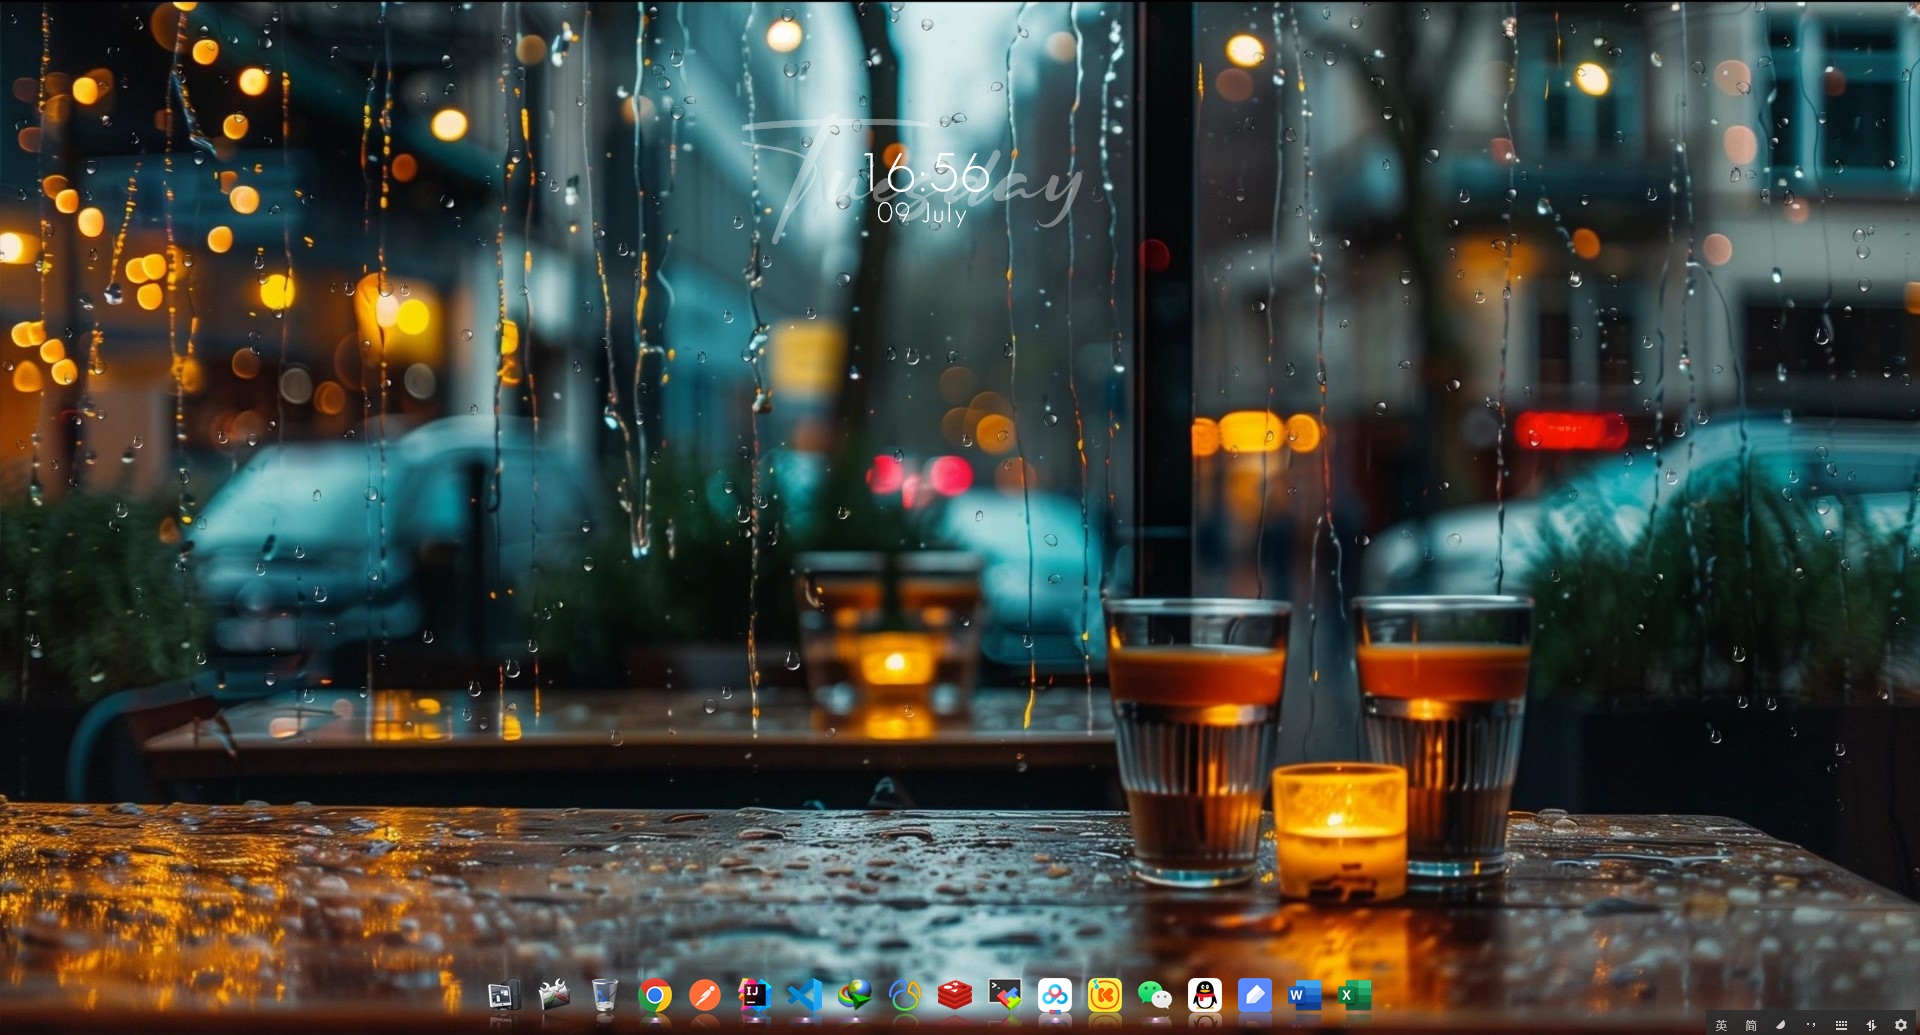Open WeChat from the dock
The image size is (1920, 1035).
pos(1155,995)
